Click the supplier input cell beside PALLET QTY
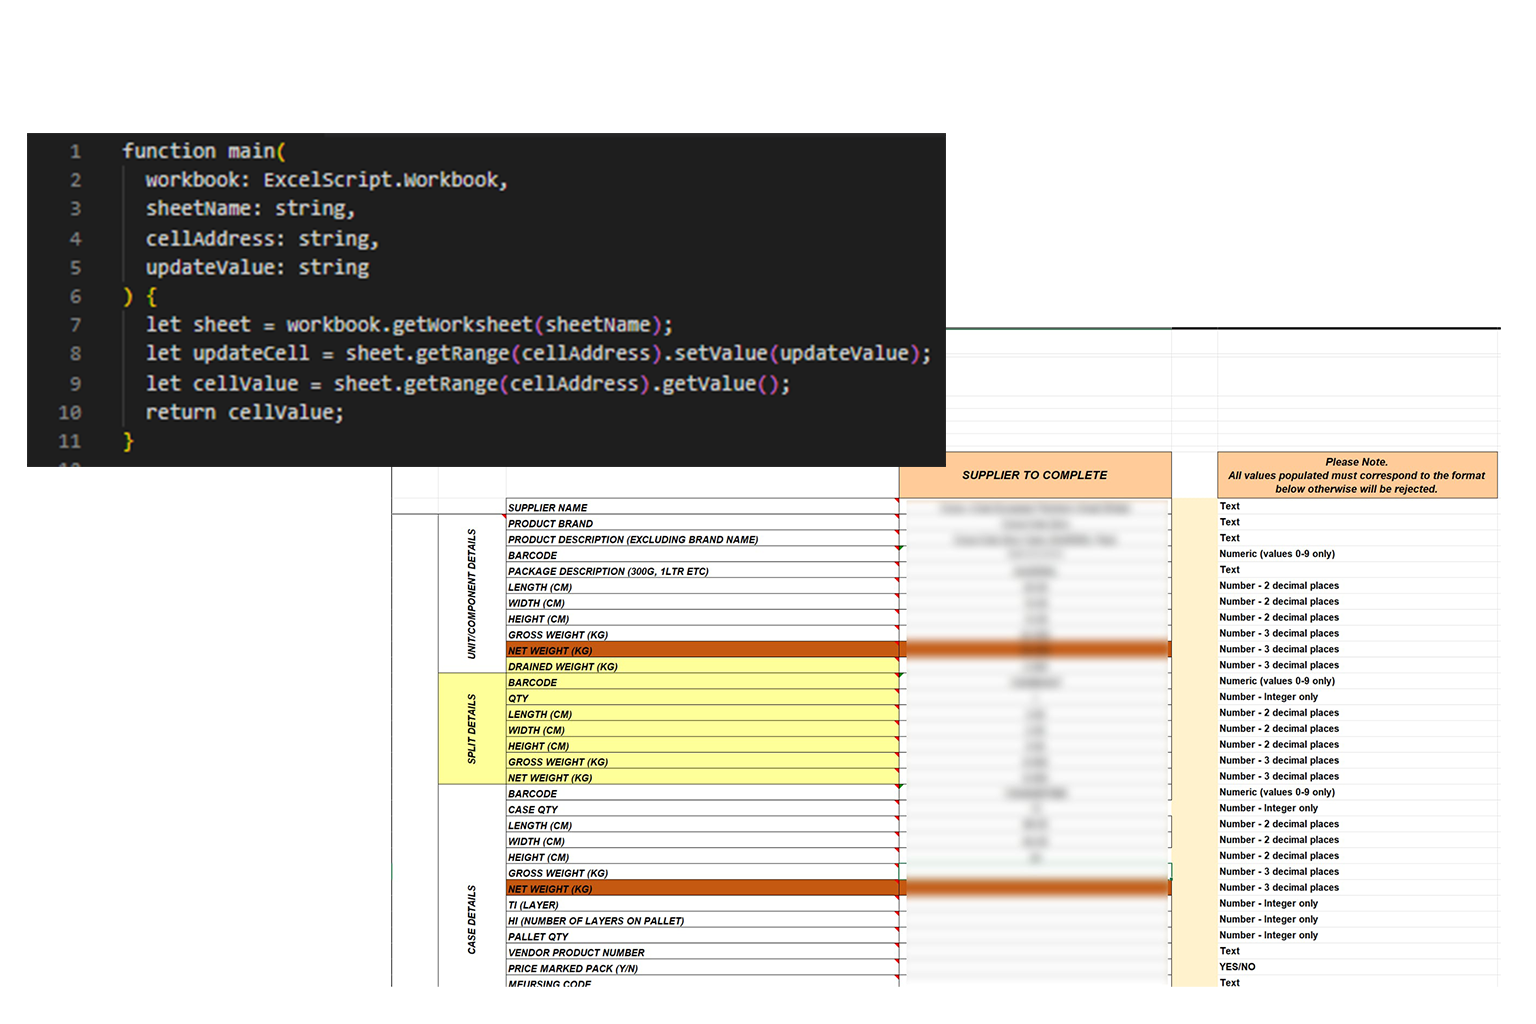 coord(1034,937)
